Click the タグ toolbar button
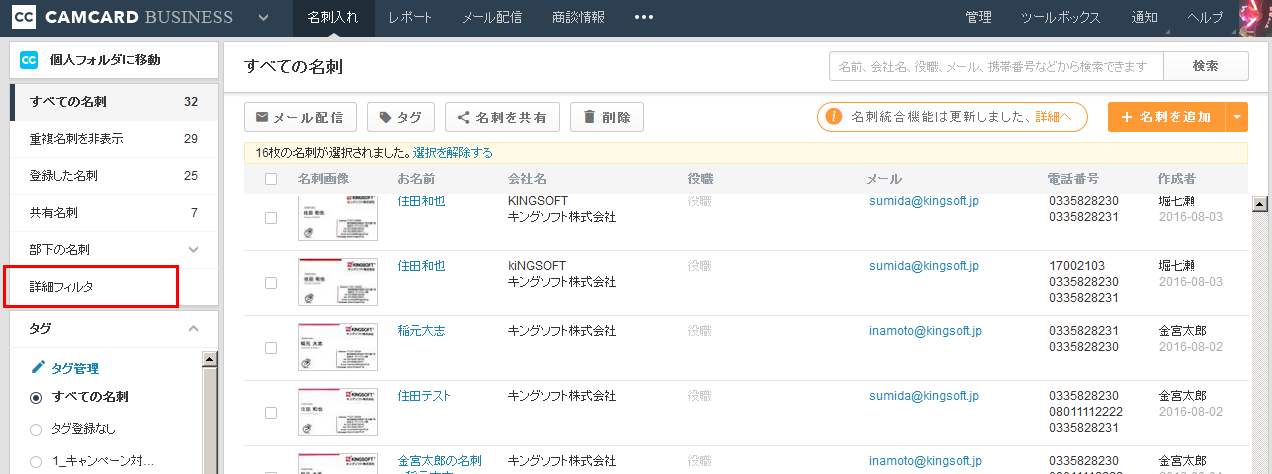Viewport: 1272px width, 474px height. point(400,117)
